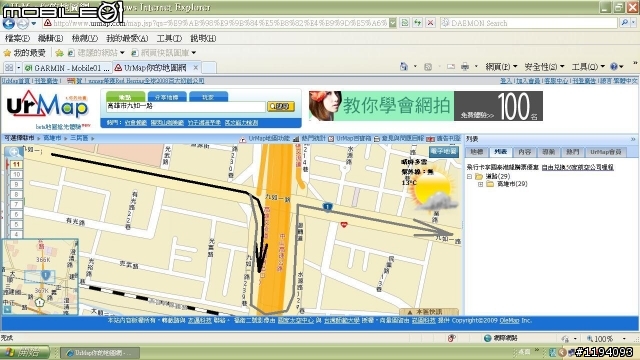This screenshot has width=640, height=360.
Task: Open the 工具(O) command bar dropdown
Action: point(588,66)
